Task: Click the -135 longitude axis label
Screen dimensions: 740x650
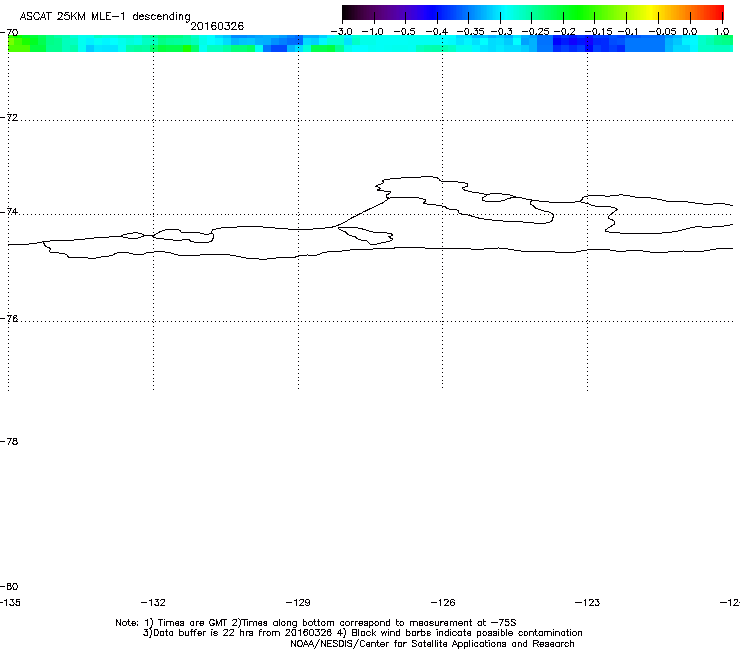Action: click(10, 602)
